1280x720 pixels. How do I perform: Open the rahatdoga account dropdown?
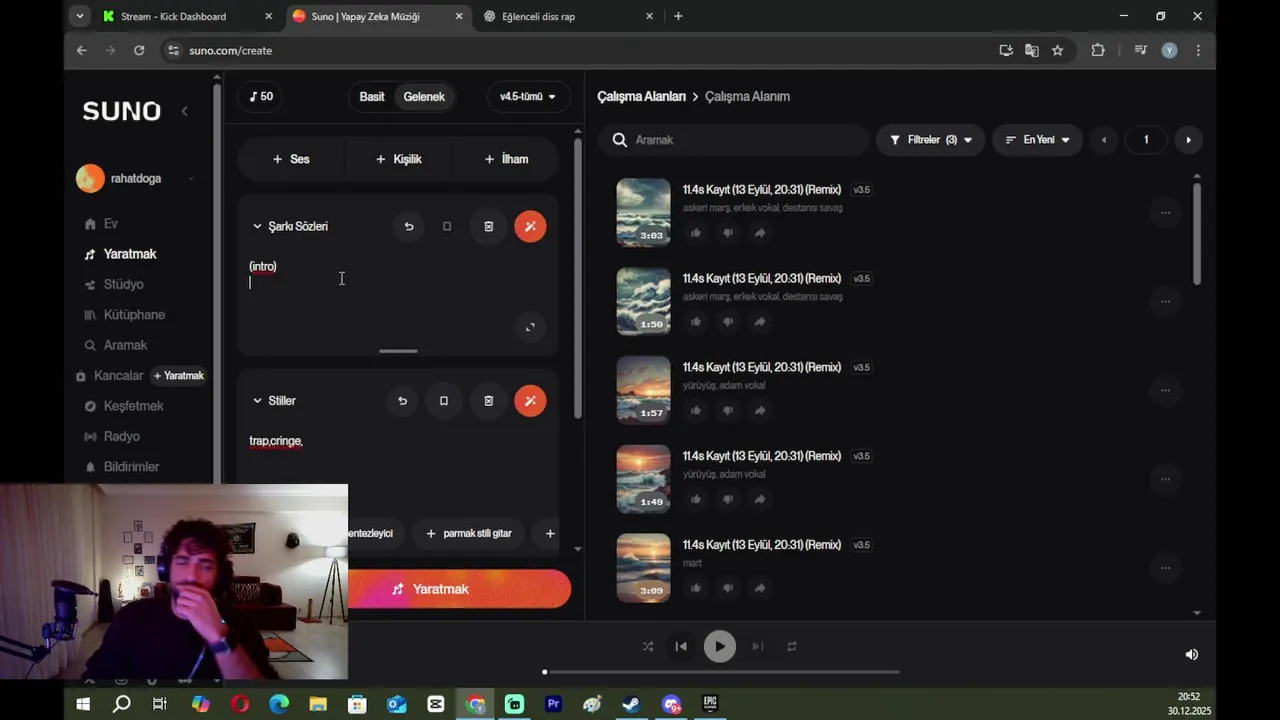coord(135,179)
